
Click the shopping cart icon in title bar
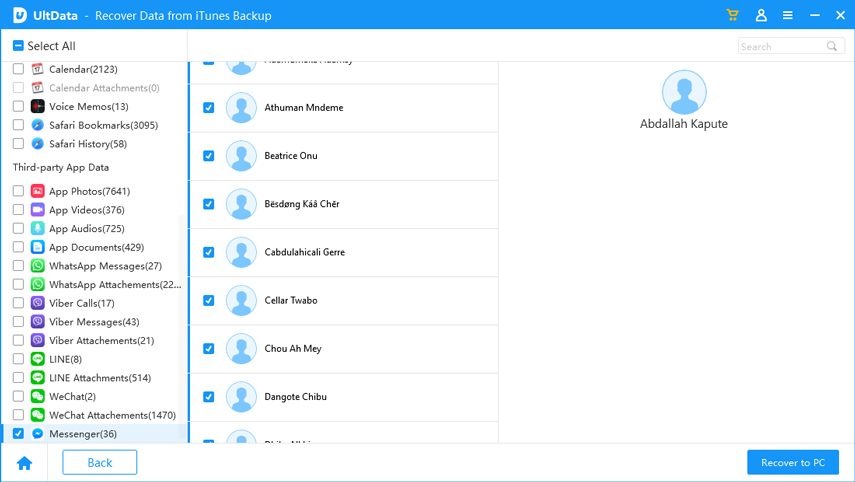click(x=733, y=16)
